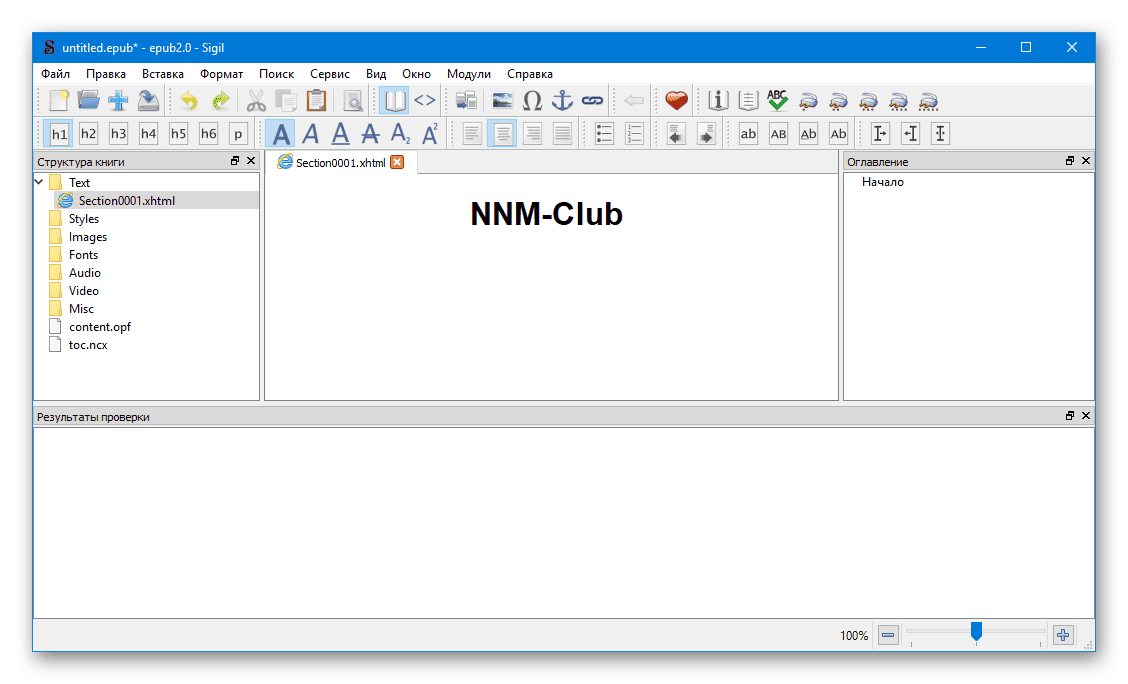Open the Правка menu
Image resolution: width=1128 pixels, height=684 pixels.
tap(106, 74)
